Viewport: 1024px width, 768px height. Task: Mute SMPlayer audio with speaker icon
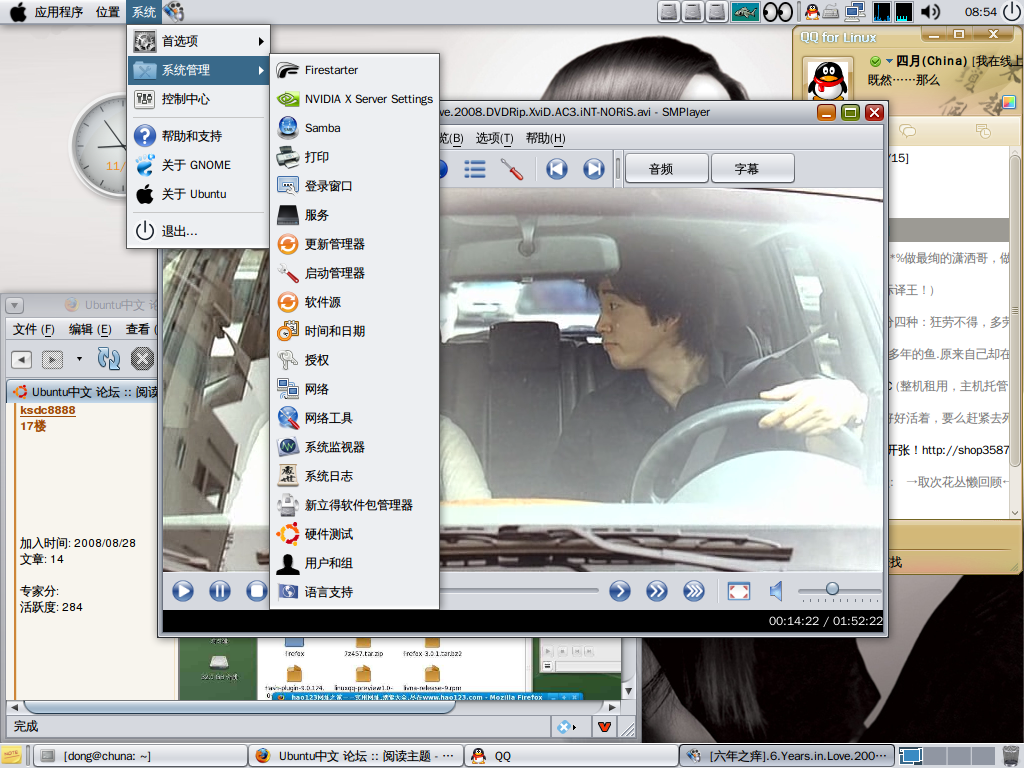[776, 592]
